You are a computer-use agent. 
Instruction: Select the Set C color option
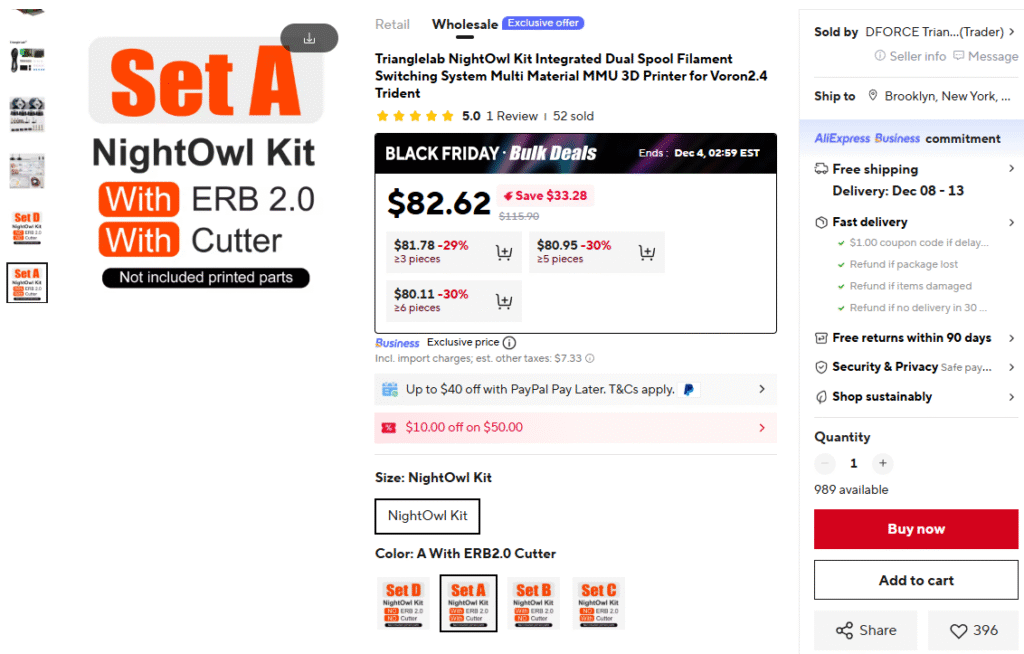[x=598, y=603]
